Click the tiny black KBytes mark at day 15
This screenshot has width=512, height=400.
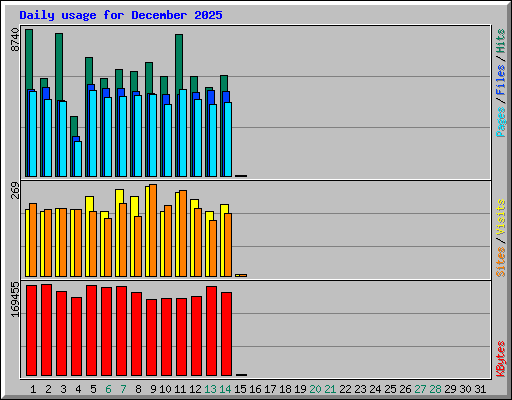(x=241, y=375)
